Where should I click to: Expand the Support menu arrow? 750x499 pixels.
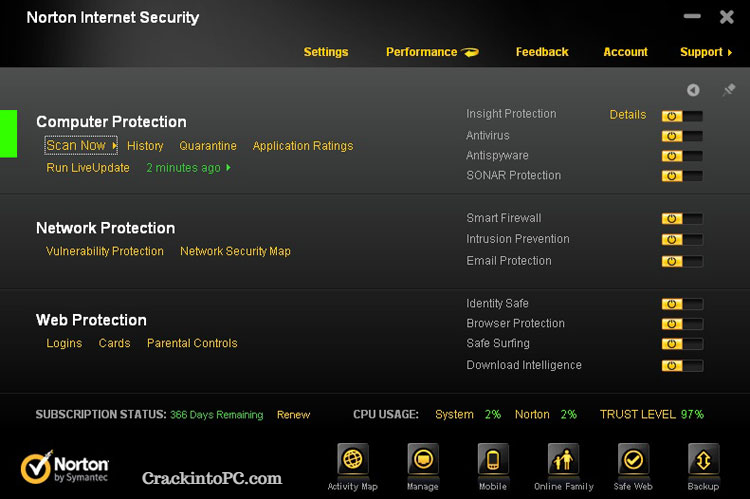tap(729, 53)
